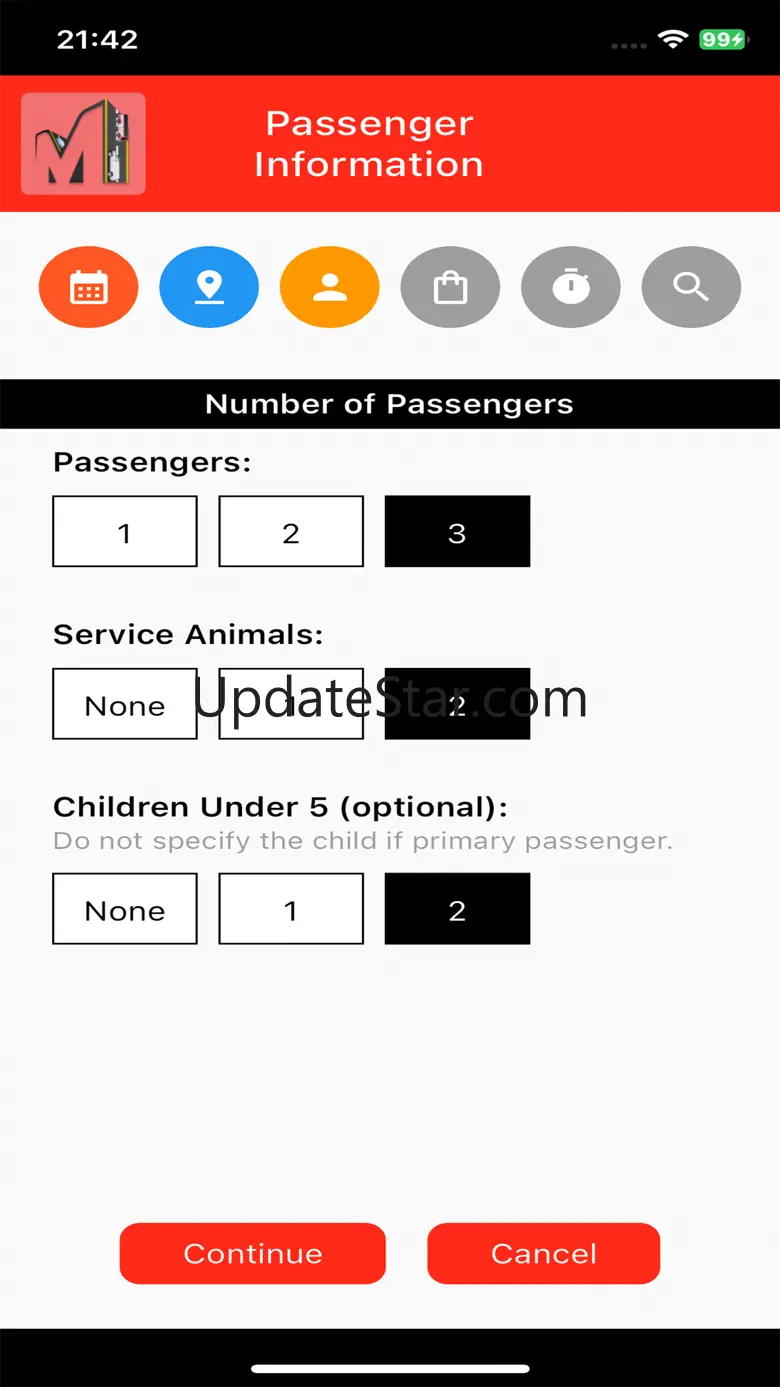Select the orange passenger person step icon
The width and height of the screenshot is (780, 1387).
329,288
